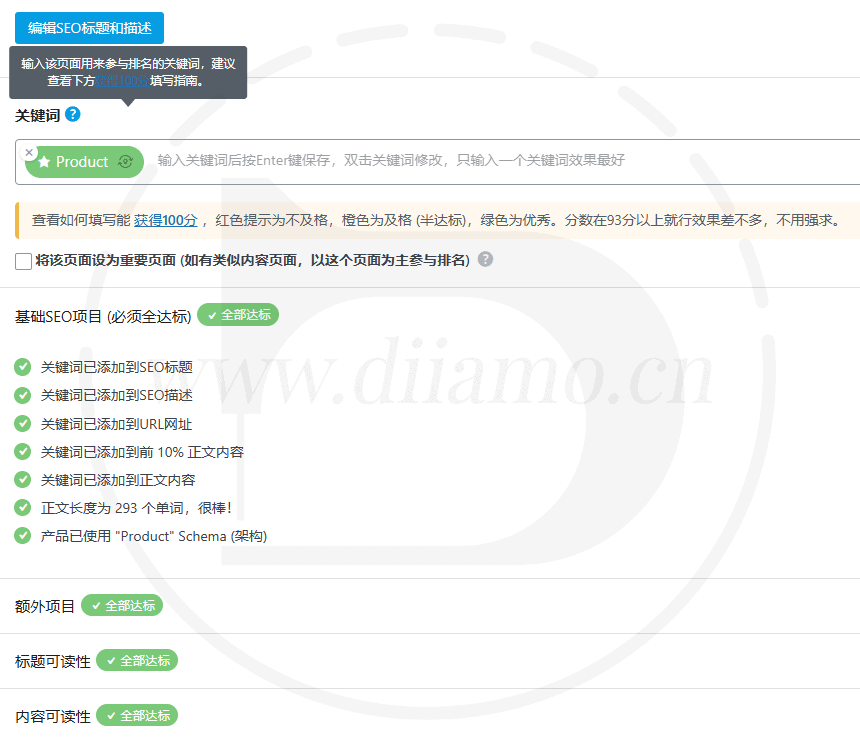This screenshot has width=860, height=741.
Task: Click the trends eye icon on the Product tag
Action: point(126,162)
